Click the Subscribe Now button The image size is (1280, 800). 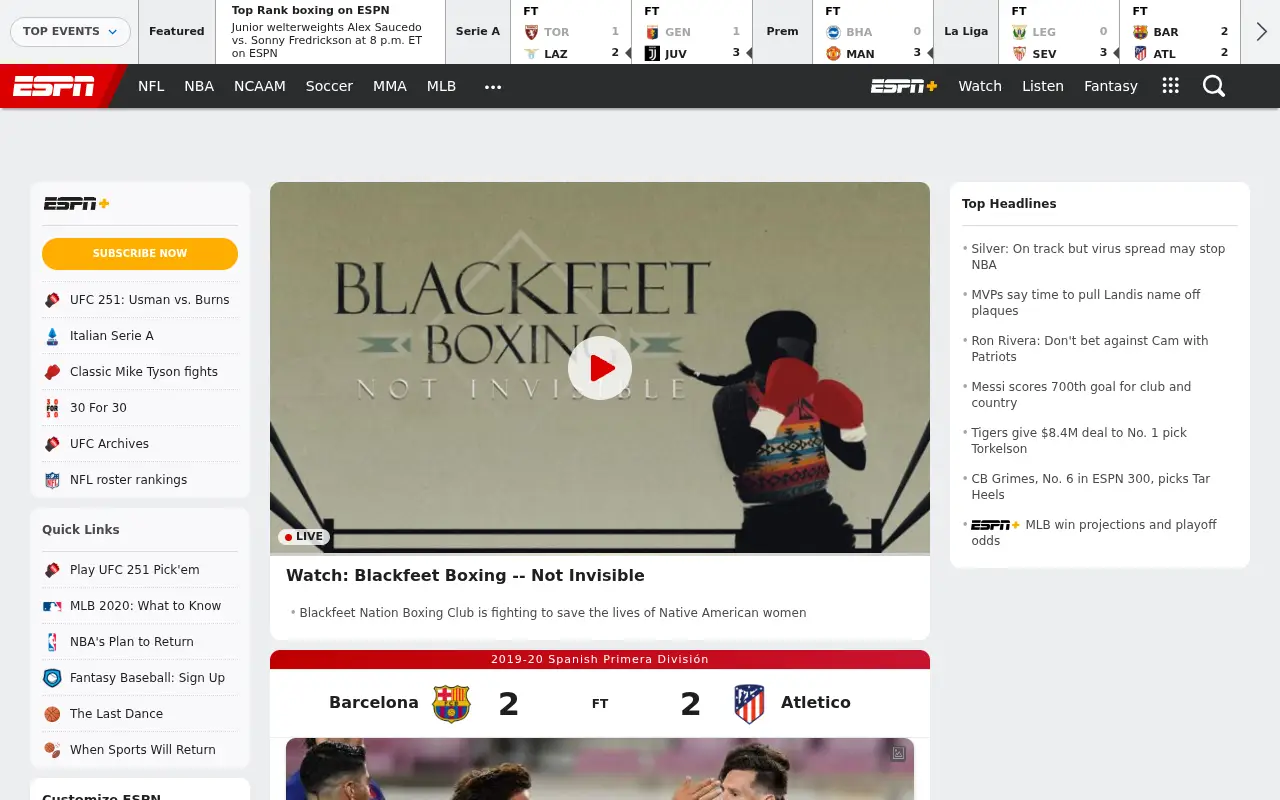pyautogui.click(x=140, y=254)
